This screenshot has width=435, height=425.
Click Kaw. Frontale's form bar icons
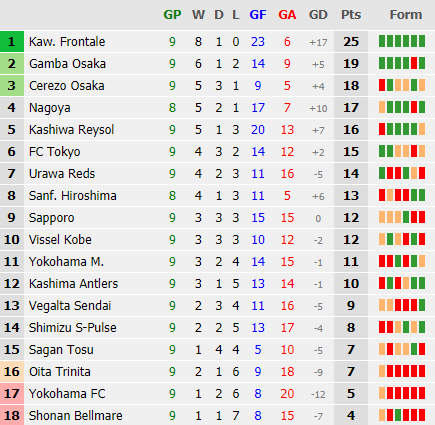pyautogui.click(x=402, y=41)
